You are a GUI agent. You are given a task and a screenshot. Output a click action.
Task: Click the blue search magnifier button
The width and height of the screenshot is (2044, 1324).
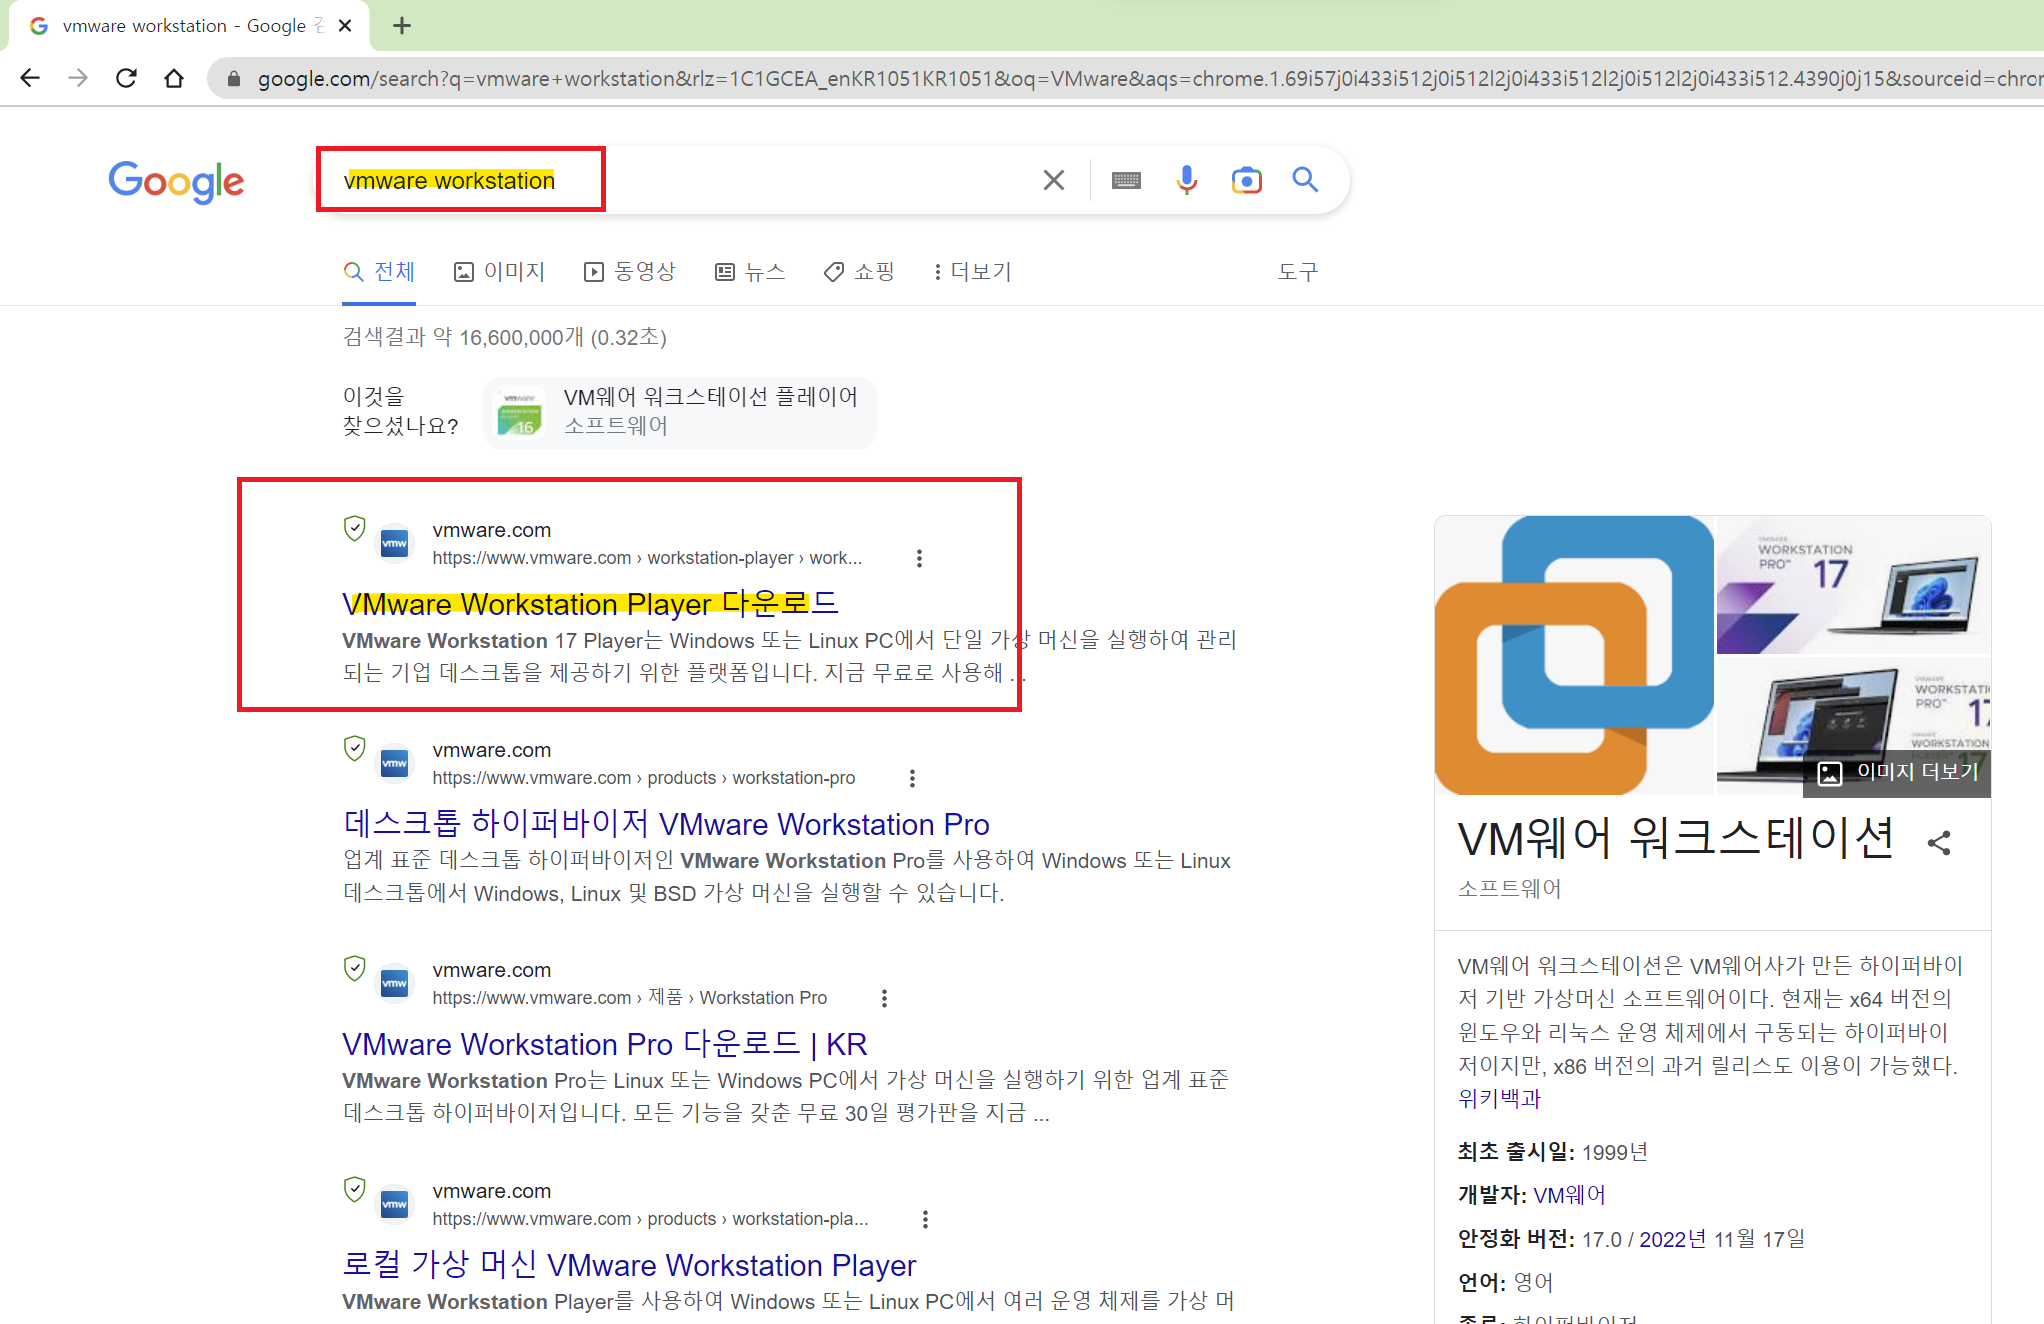click(x=1305, y=180)
